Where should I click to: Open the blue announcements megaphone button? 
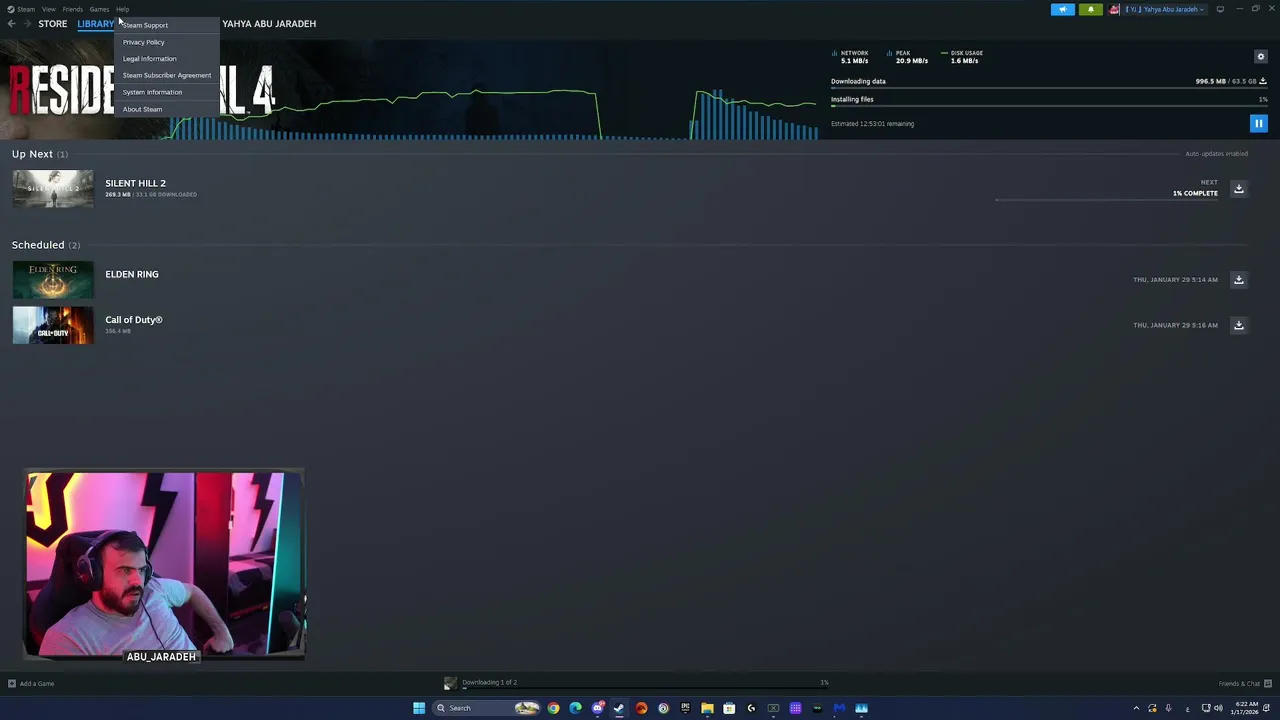(x=1062, y=9)
